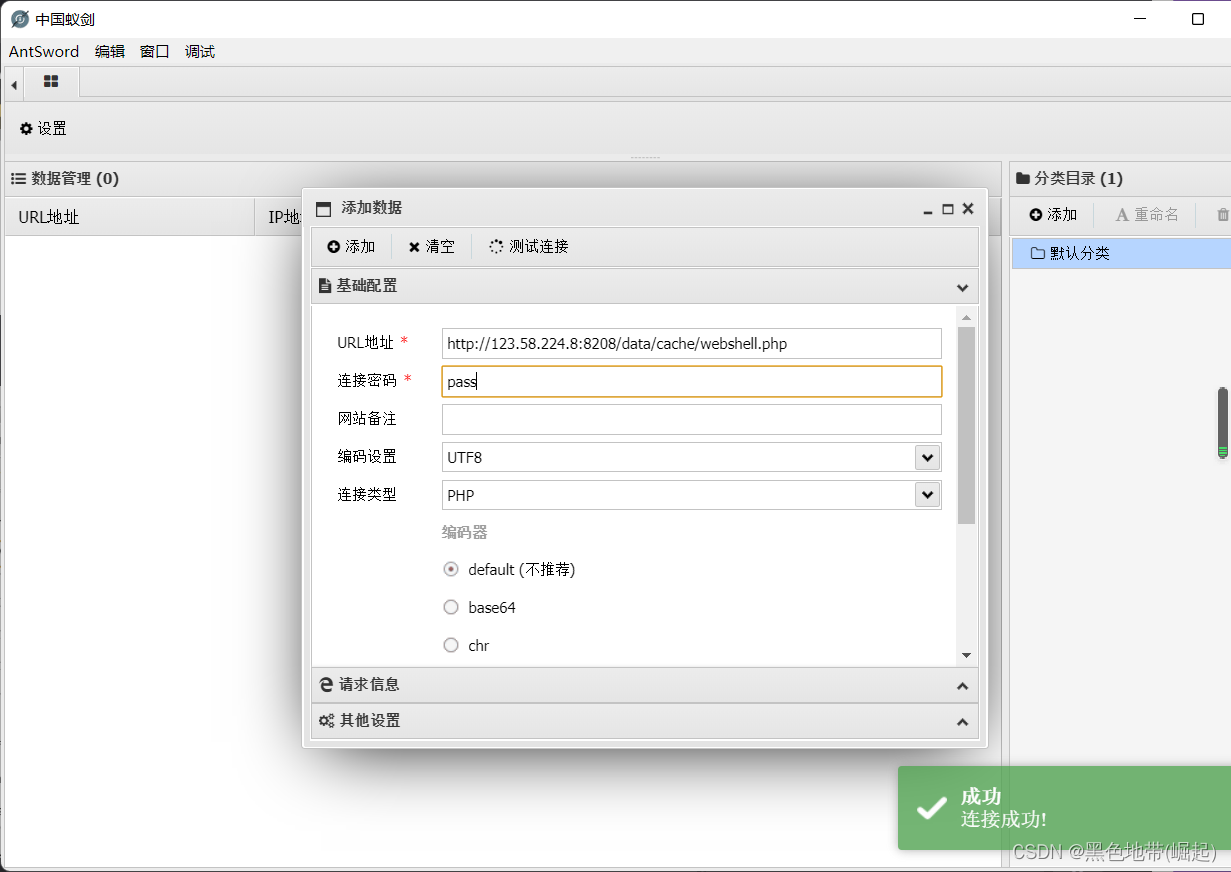
Task: Click the 分类目录 folder icon
Action: (1023, 179)
